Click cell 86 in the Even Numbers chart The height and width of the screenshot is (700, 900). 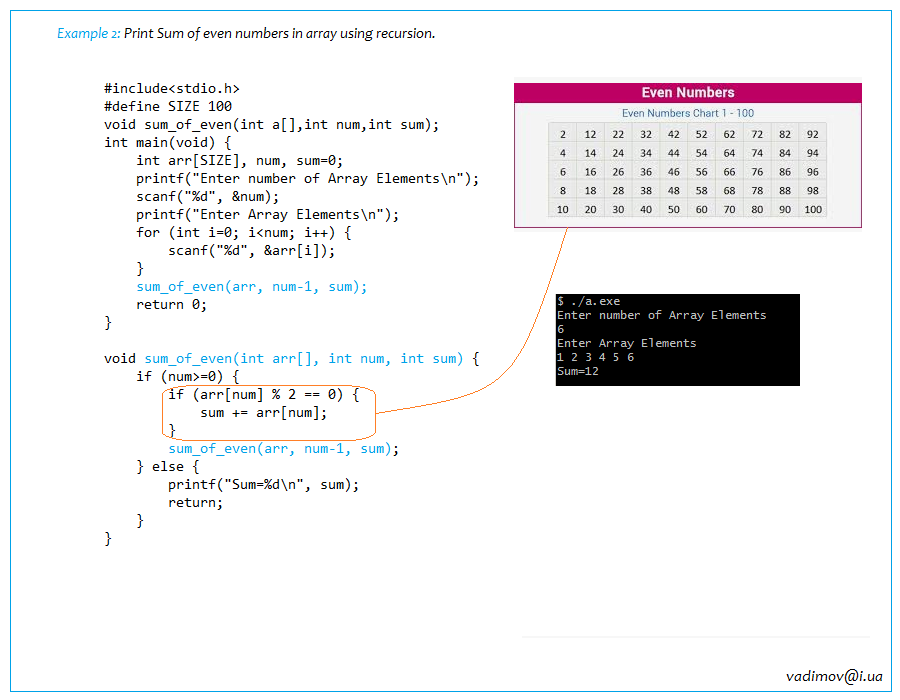(x=785, y=172)
